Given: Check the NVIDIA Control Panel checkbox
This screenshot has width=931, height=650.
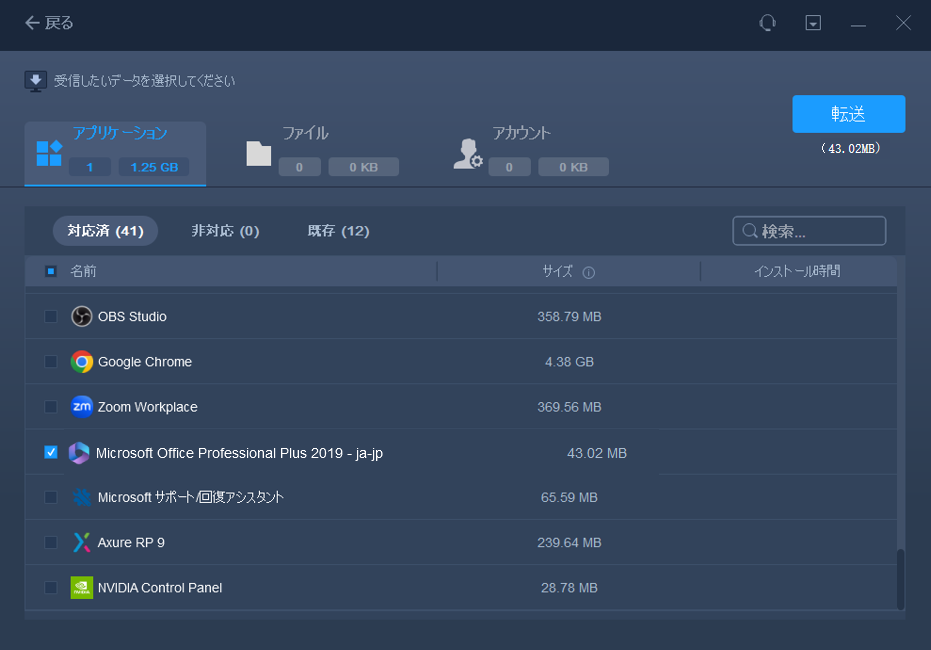Looking at the screenshot, I should point(51,588).
